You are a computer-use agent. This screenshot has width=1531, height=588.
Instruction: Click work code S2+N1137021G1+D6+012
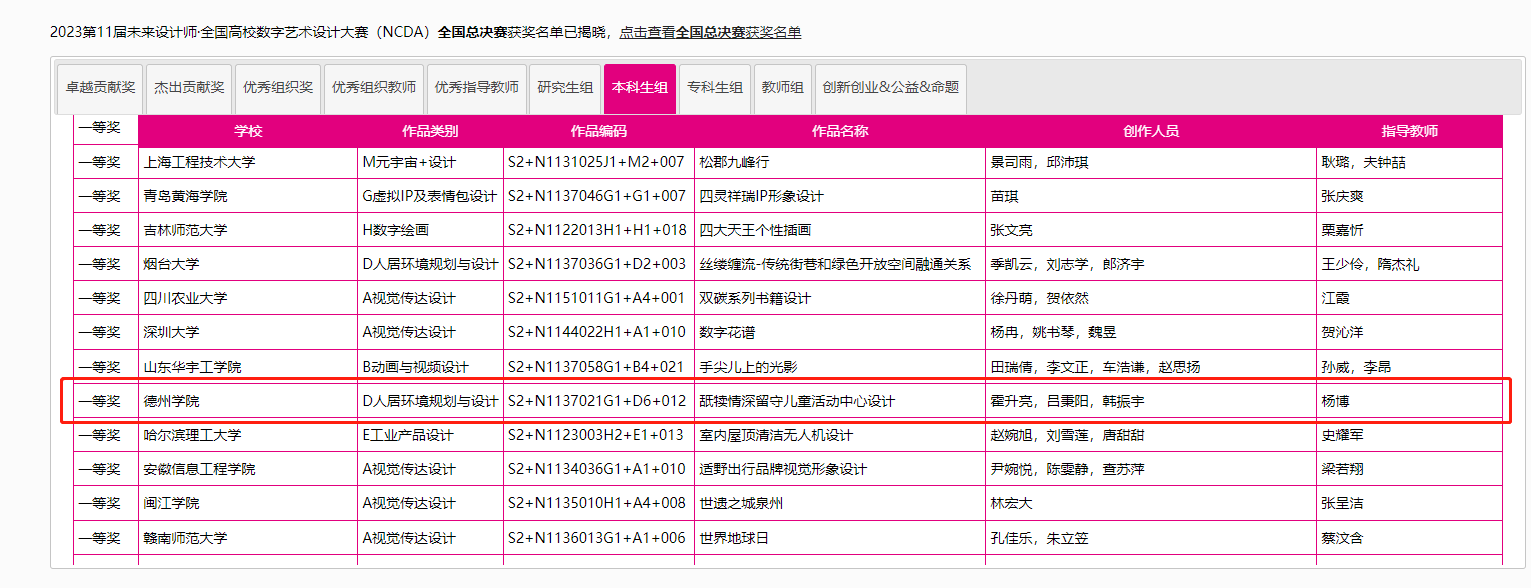pyautogui.click(x=597, y=401)
